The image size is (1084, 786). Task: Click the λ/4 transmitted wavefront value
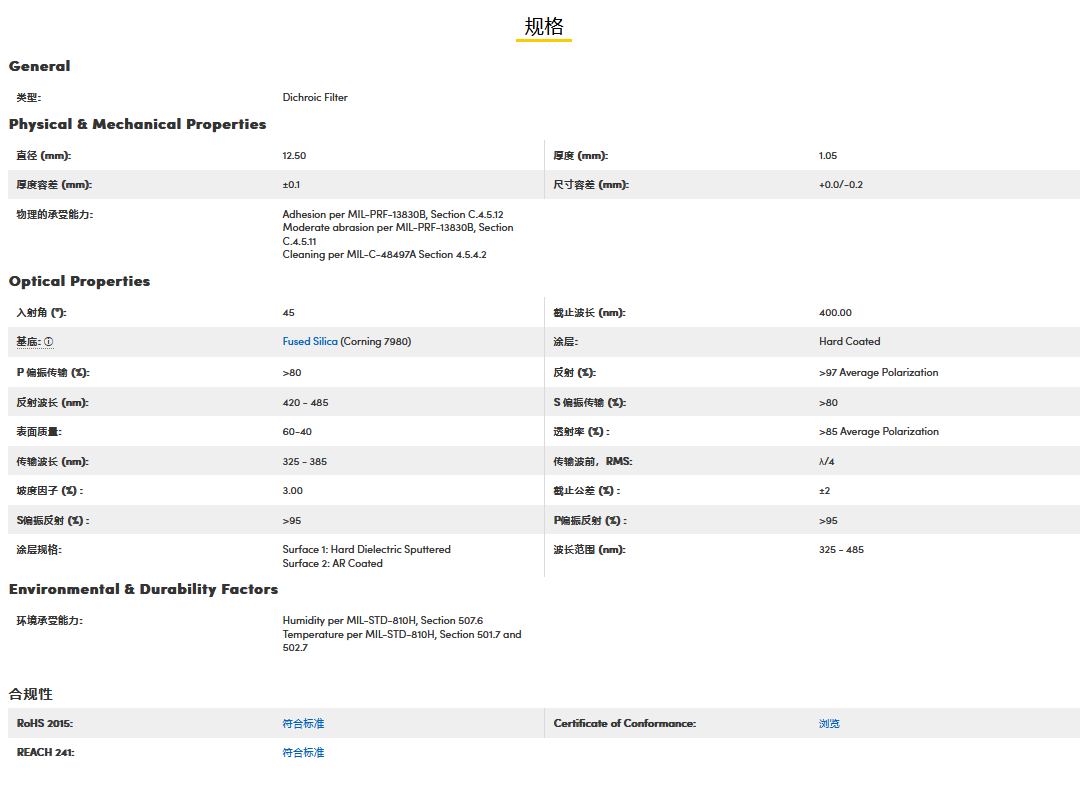click(826, 462)
